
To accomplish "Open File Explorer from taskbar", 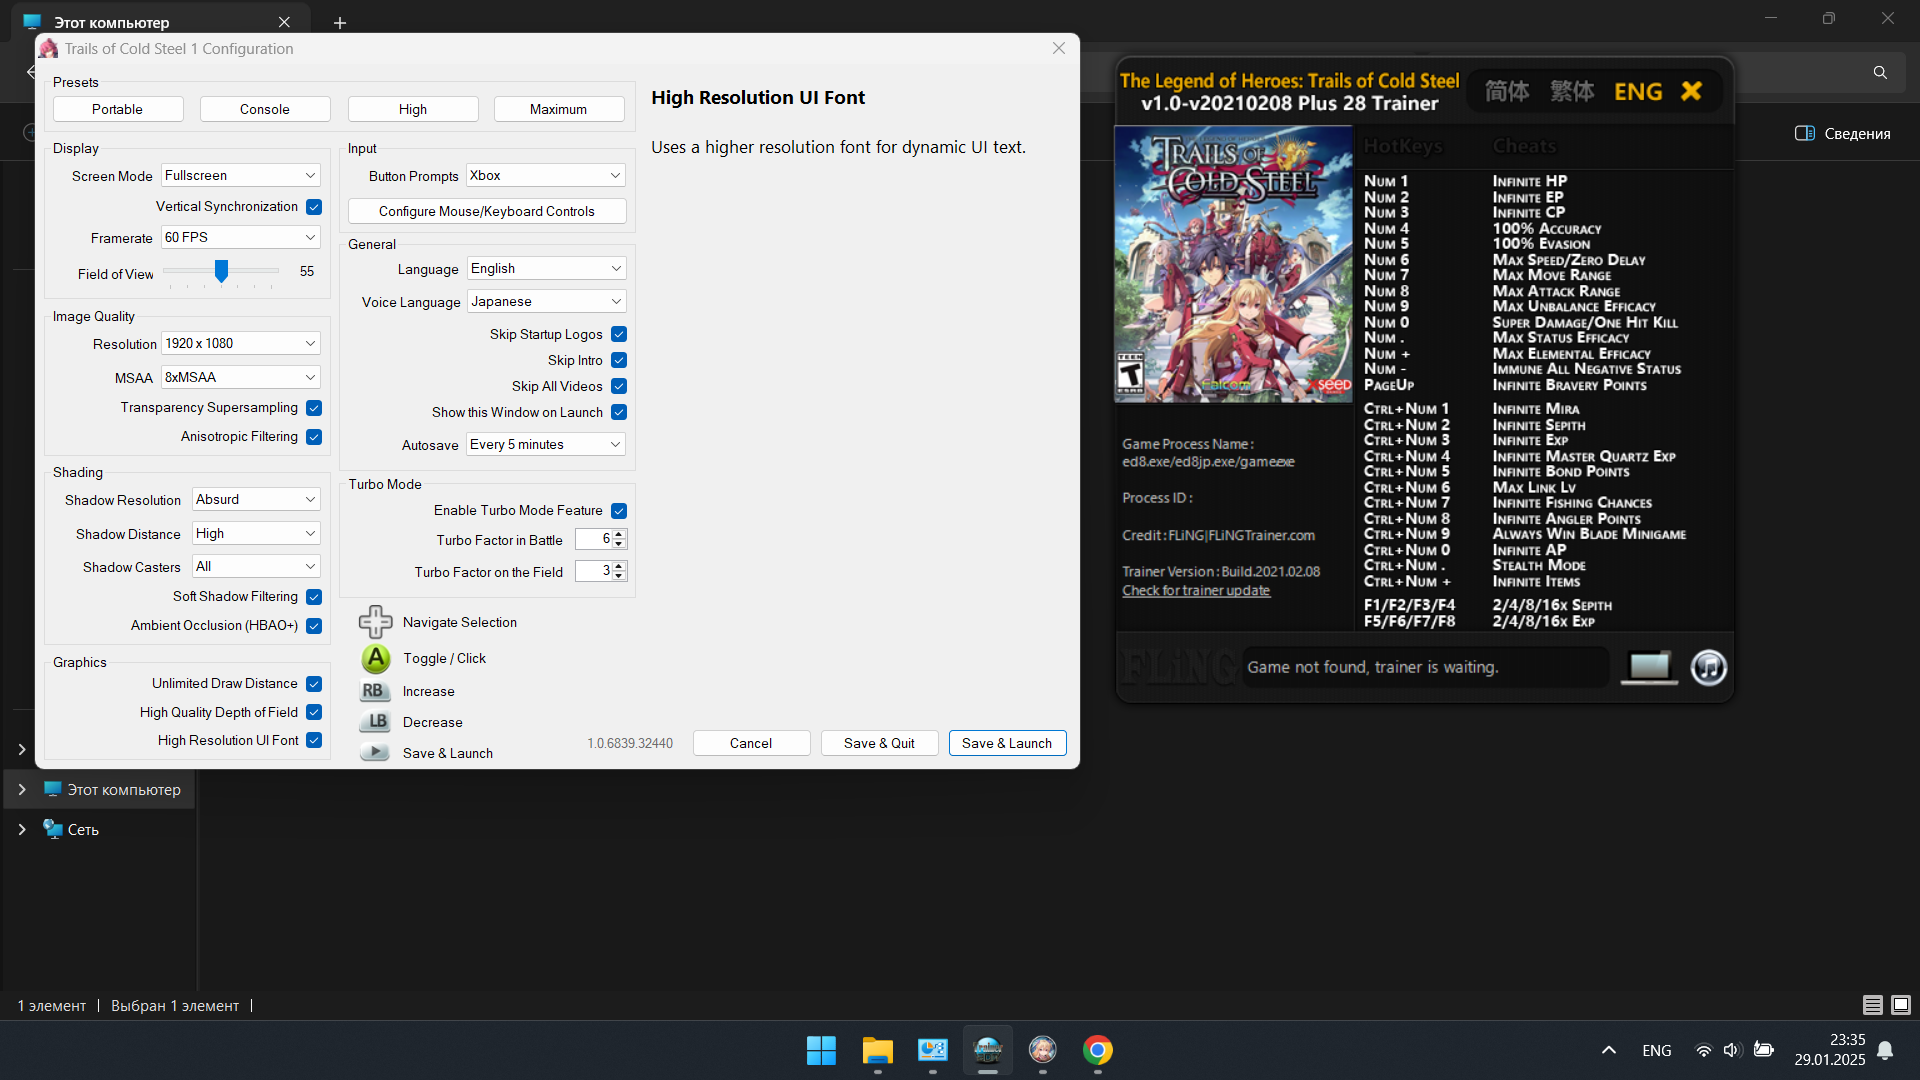I will (877, 1050).
